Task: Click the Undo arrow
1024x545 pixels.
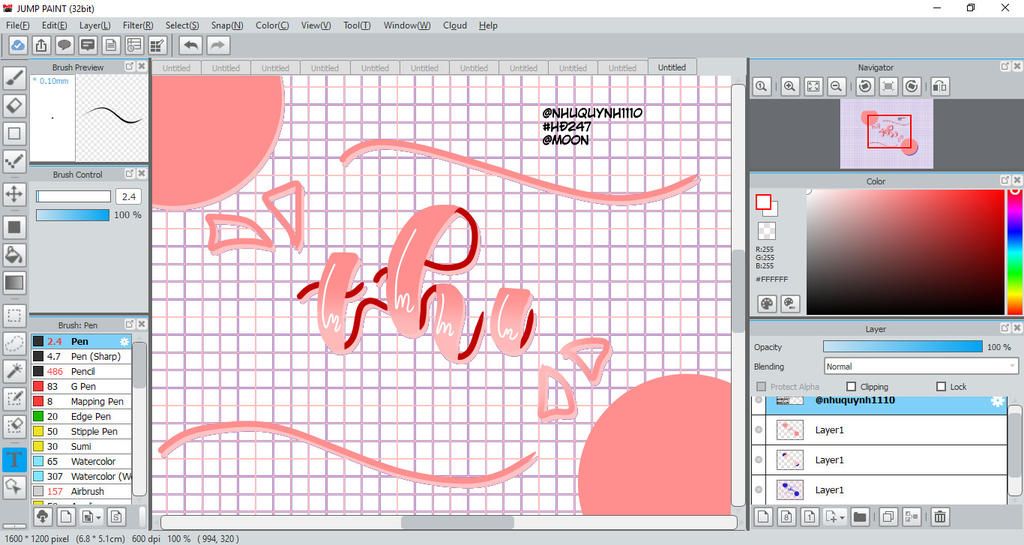Action: (x=191, y=45)
